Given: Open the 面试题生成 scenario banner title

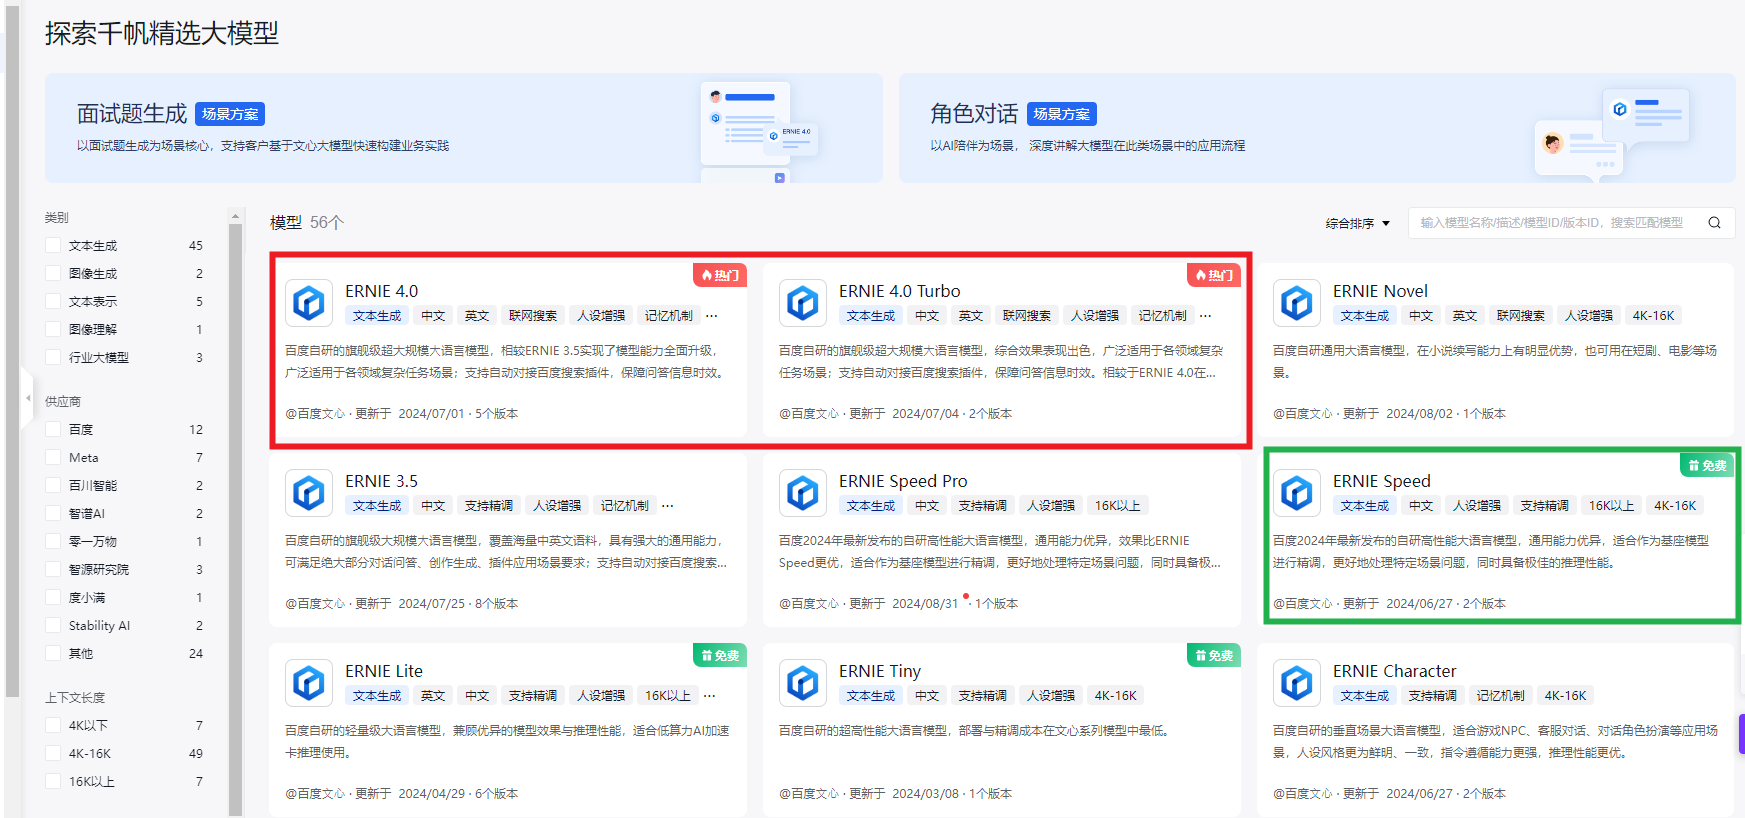Looking at the screenshot, I should (x=132, y=114).
